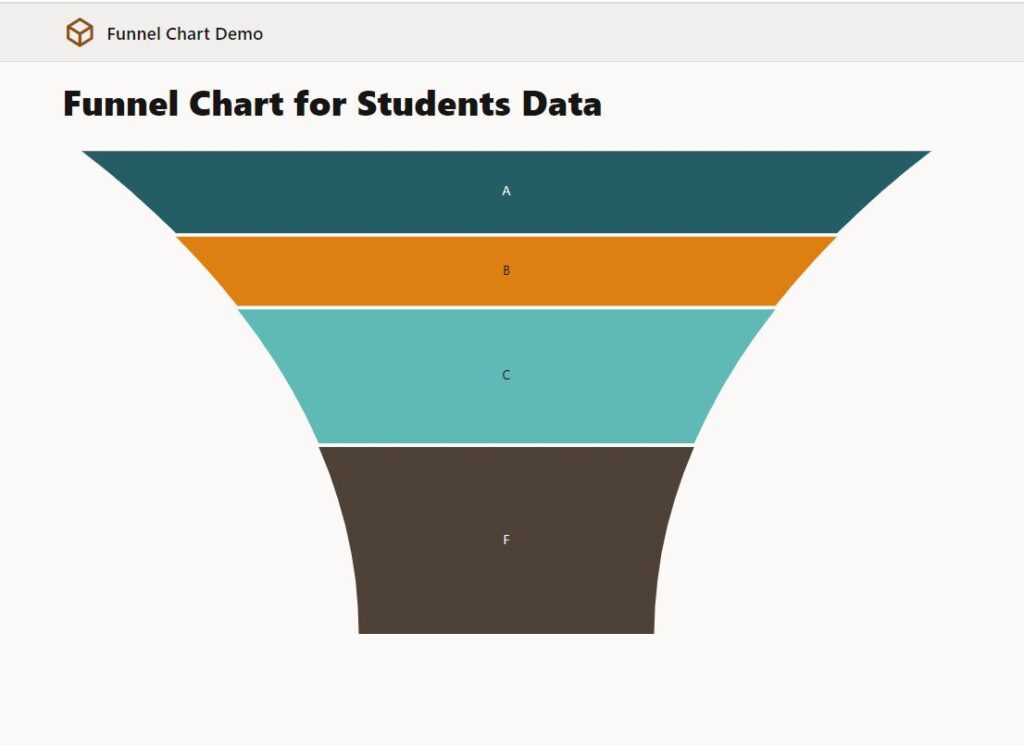Click the label B inside the funnel
This screenshot has width=1024, height=745.
pos(507,269)
